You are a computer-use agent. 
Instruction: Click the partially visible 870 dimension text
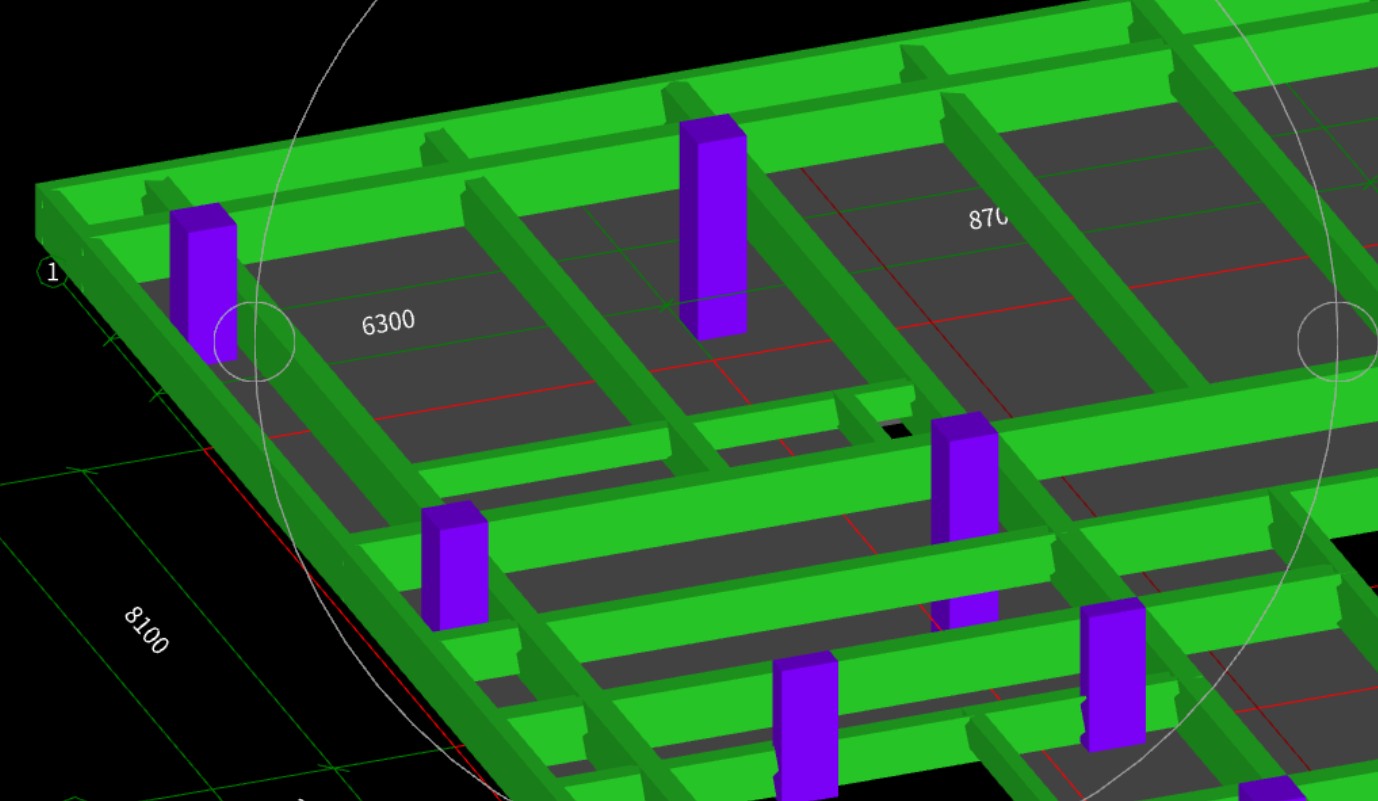coord(988,218)
